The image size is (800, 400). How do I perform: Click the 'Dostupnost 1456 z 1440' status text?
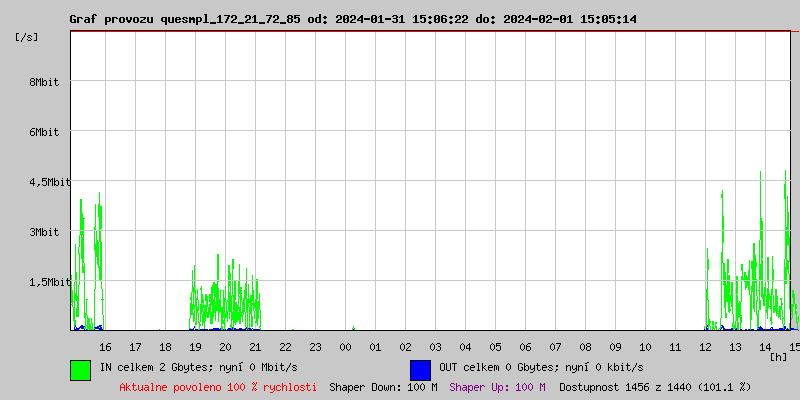coord(654,386)
